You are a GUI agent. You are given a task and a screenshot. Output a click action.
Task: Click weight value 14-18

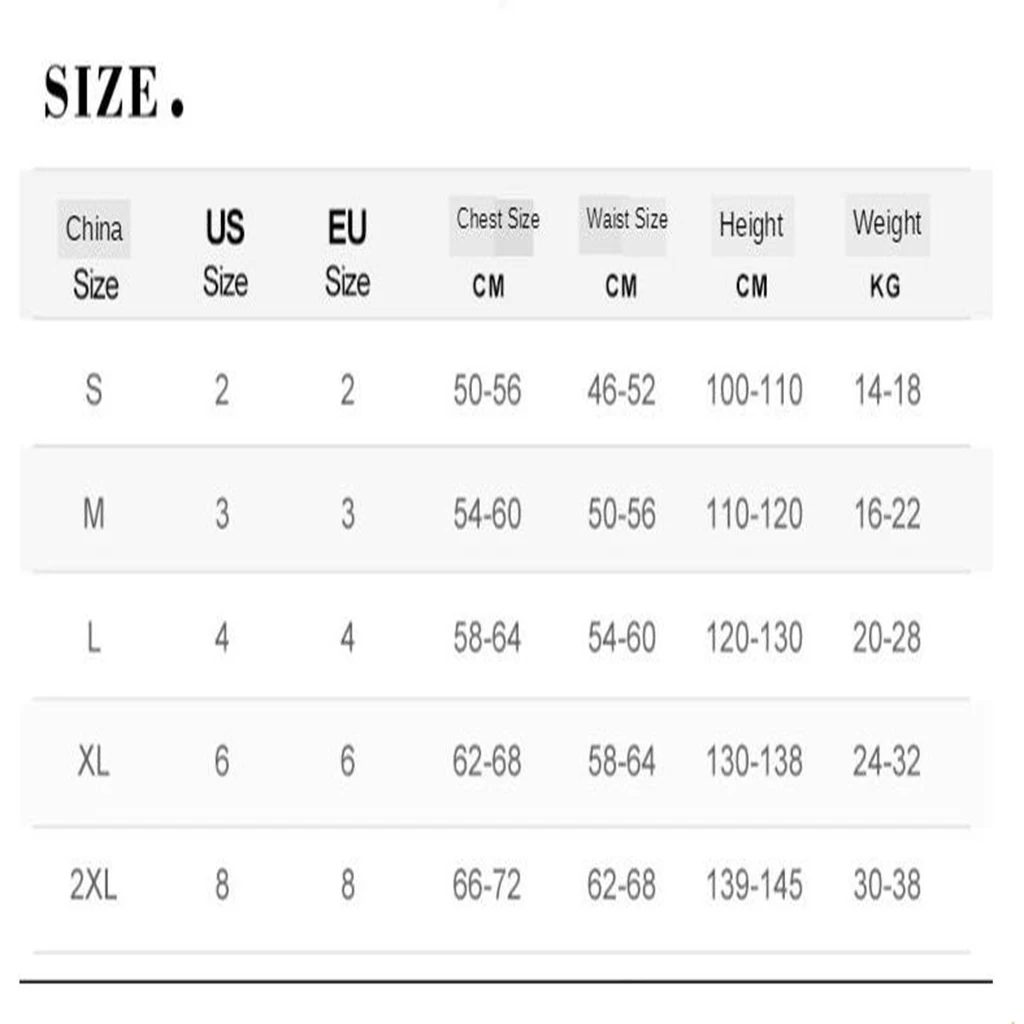click(886, 390)
